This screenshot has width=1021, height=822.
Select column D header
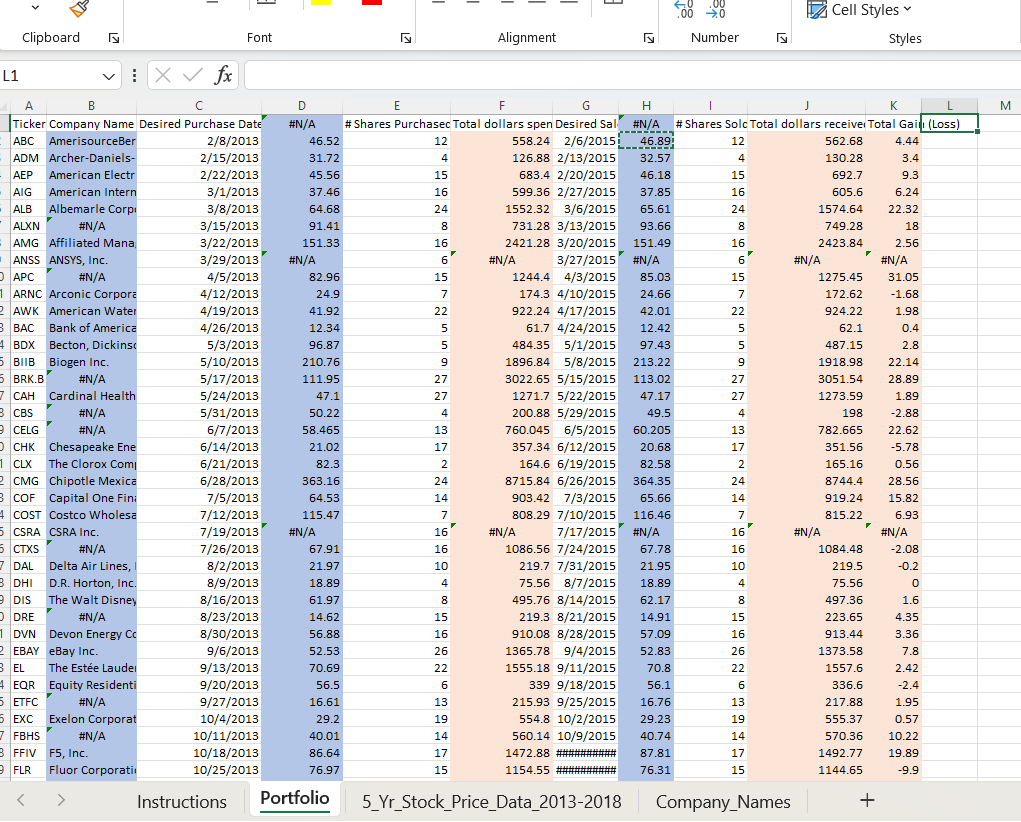[301, 106]
